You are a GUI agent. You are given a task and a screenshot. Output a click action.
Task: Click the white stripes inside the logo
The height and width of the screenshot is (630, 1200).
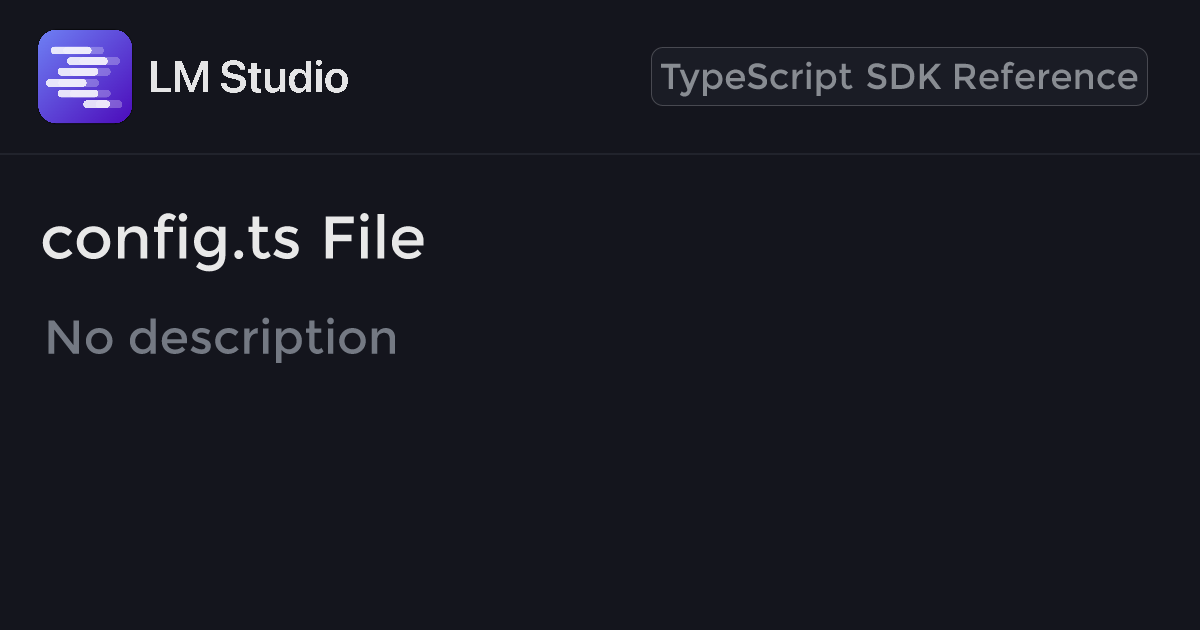tap(84, 77)
